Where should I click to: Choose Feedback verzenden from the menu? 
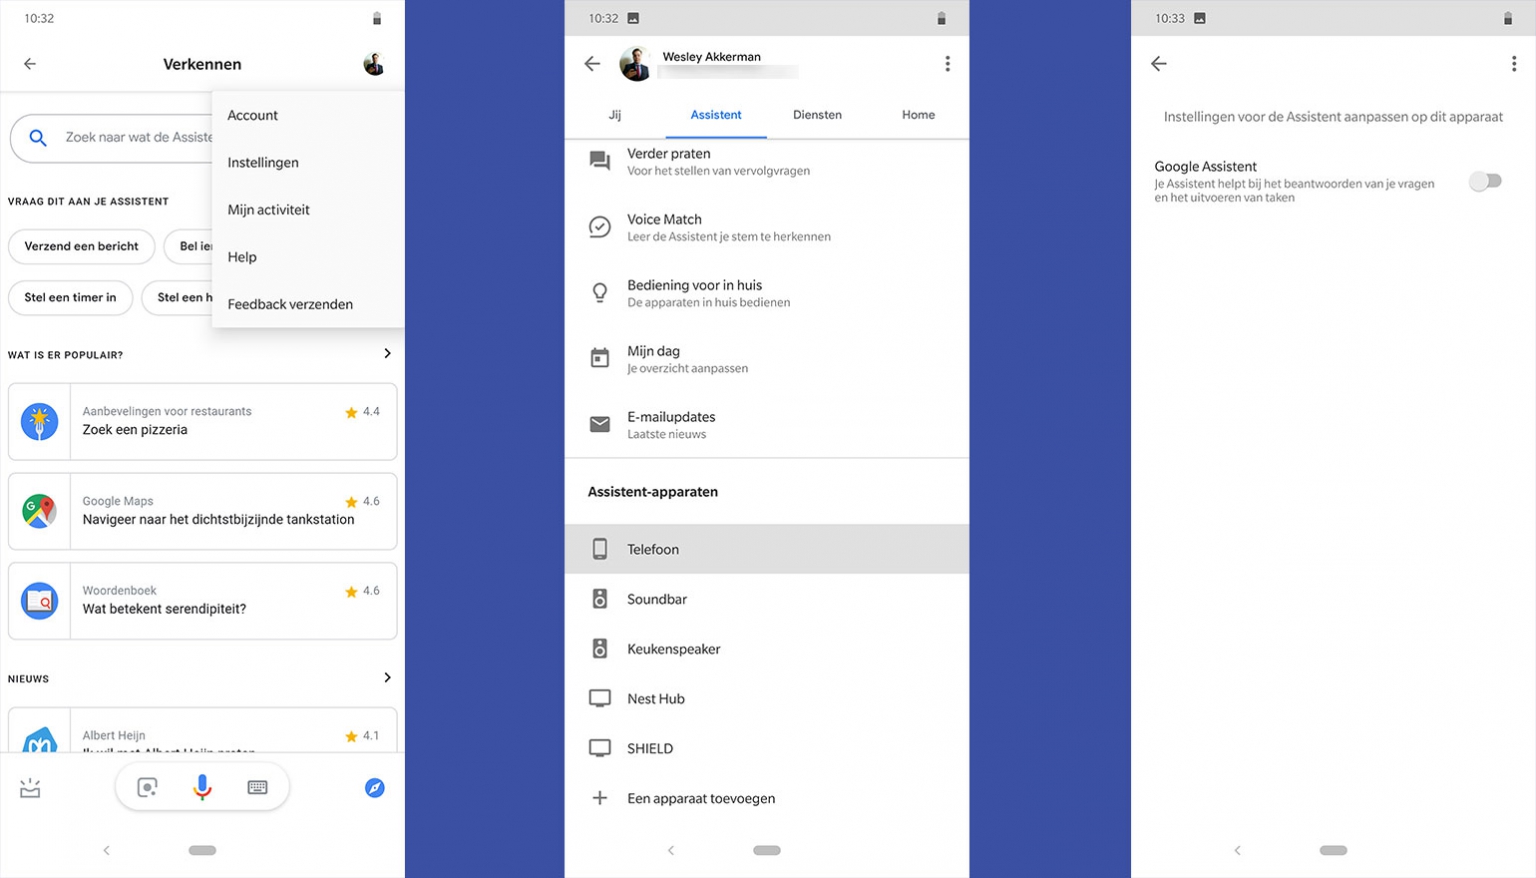(290, 304)
